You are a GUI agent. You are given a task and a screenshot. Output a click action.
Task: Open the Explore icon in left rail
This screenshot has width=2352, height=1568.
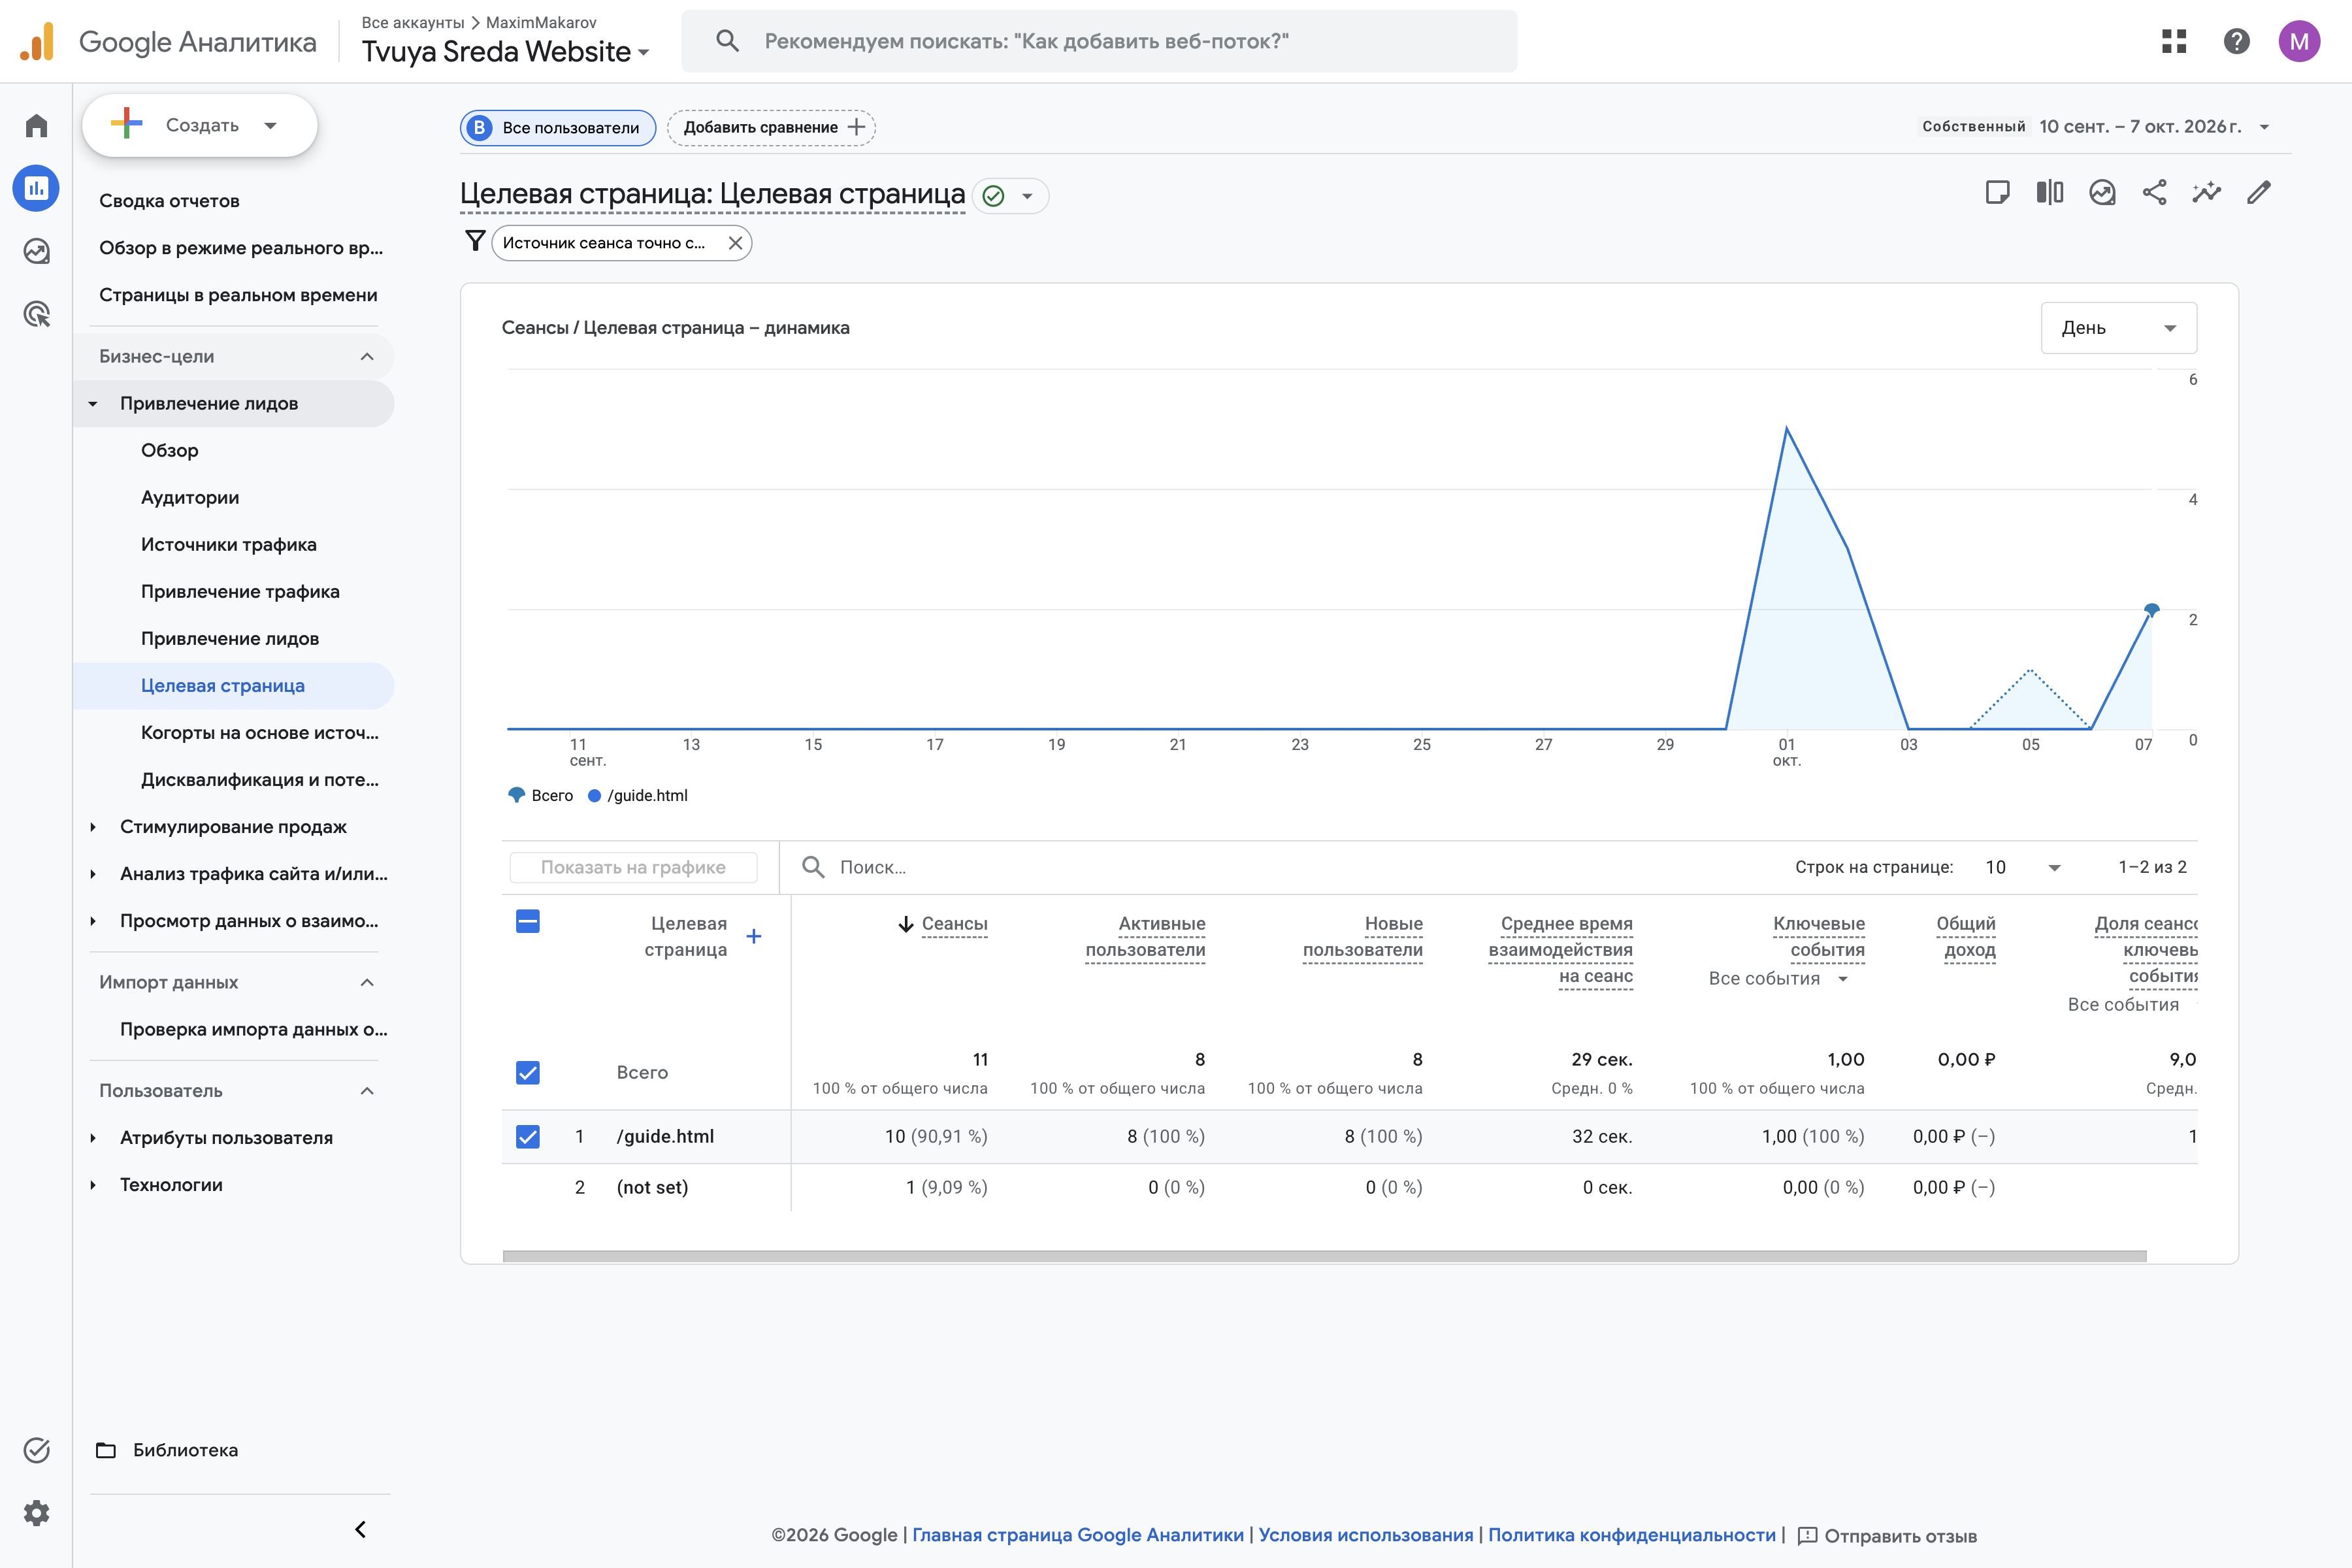[37, 251]
